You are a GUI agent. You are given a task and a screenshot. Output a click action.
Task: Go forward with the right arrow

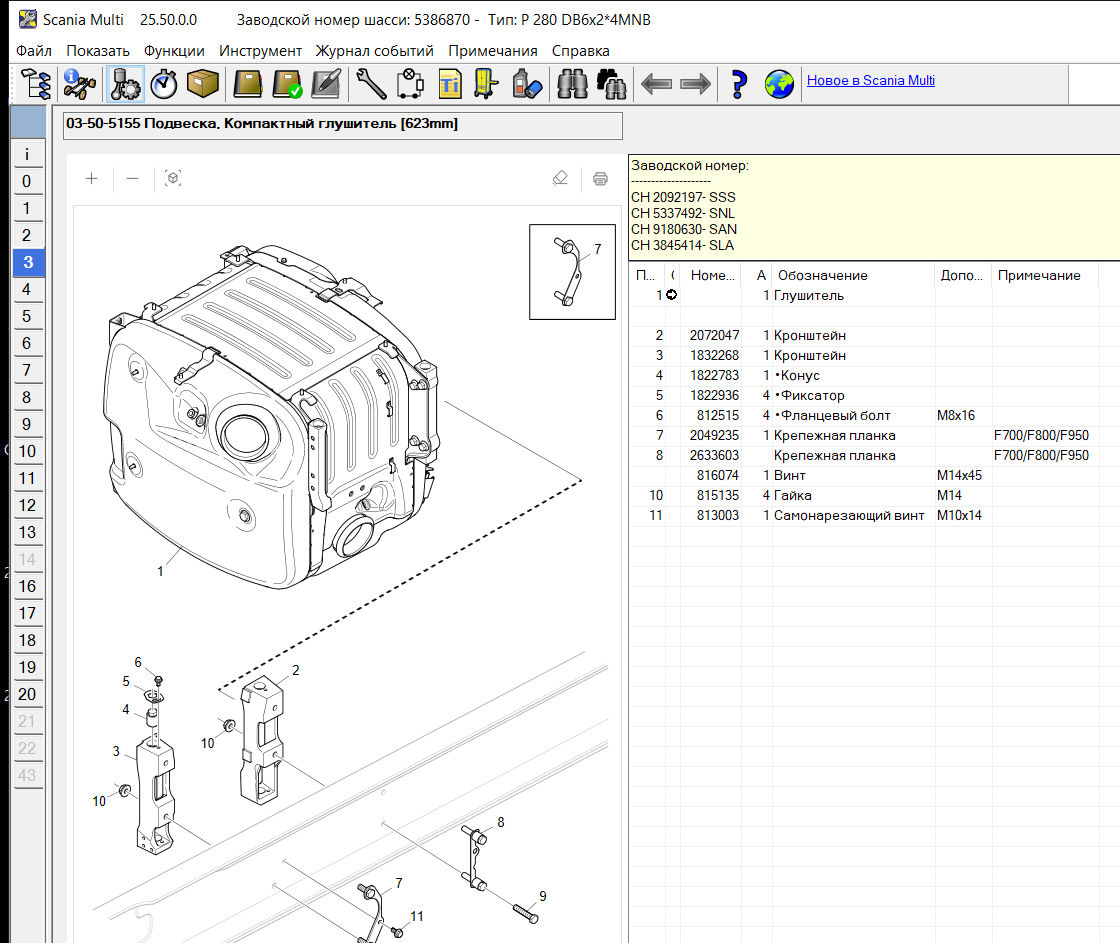(696, 84)
